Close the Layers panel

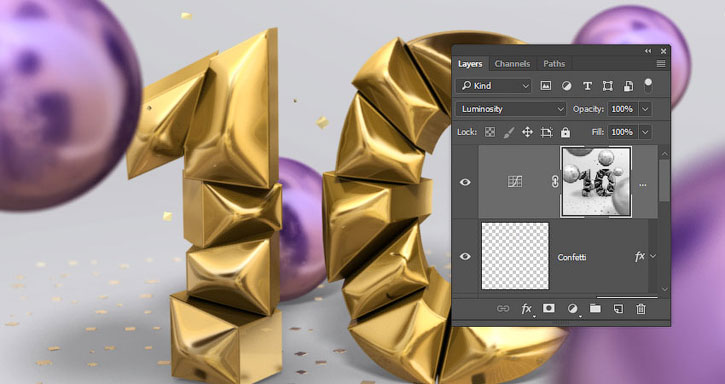click(x=664, y=51)
